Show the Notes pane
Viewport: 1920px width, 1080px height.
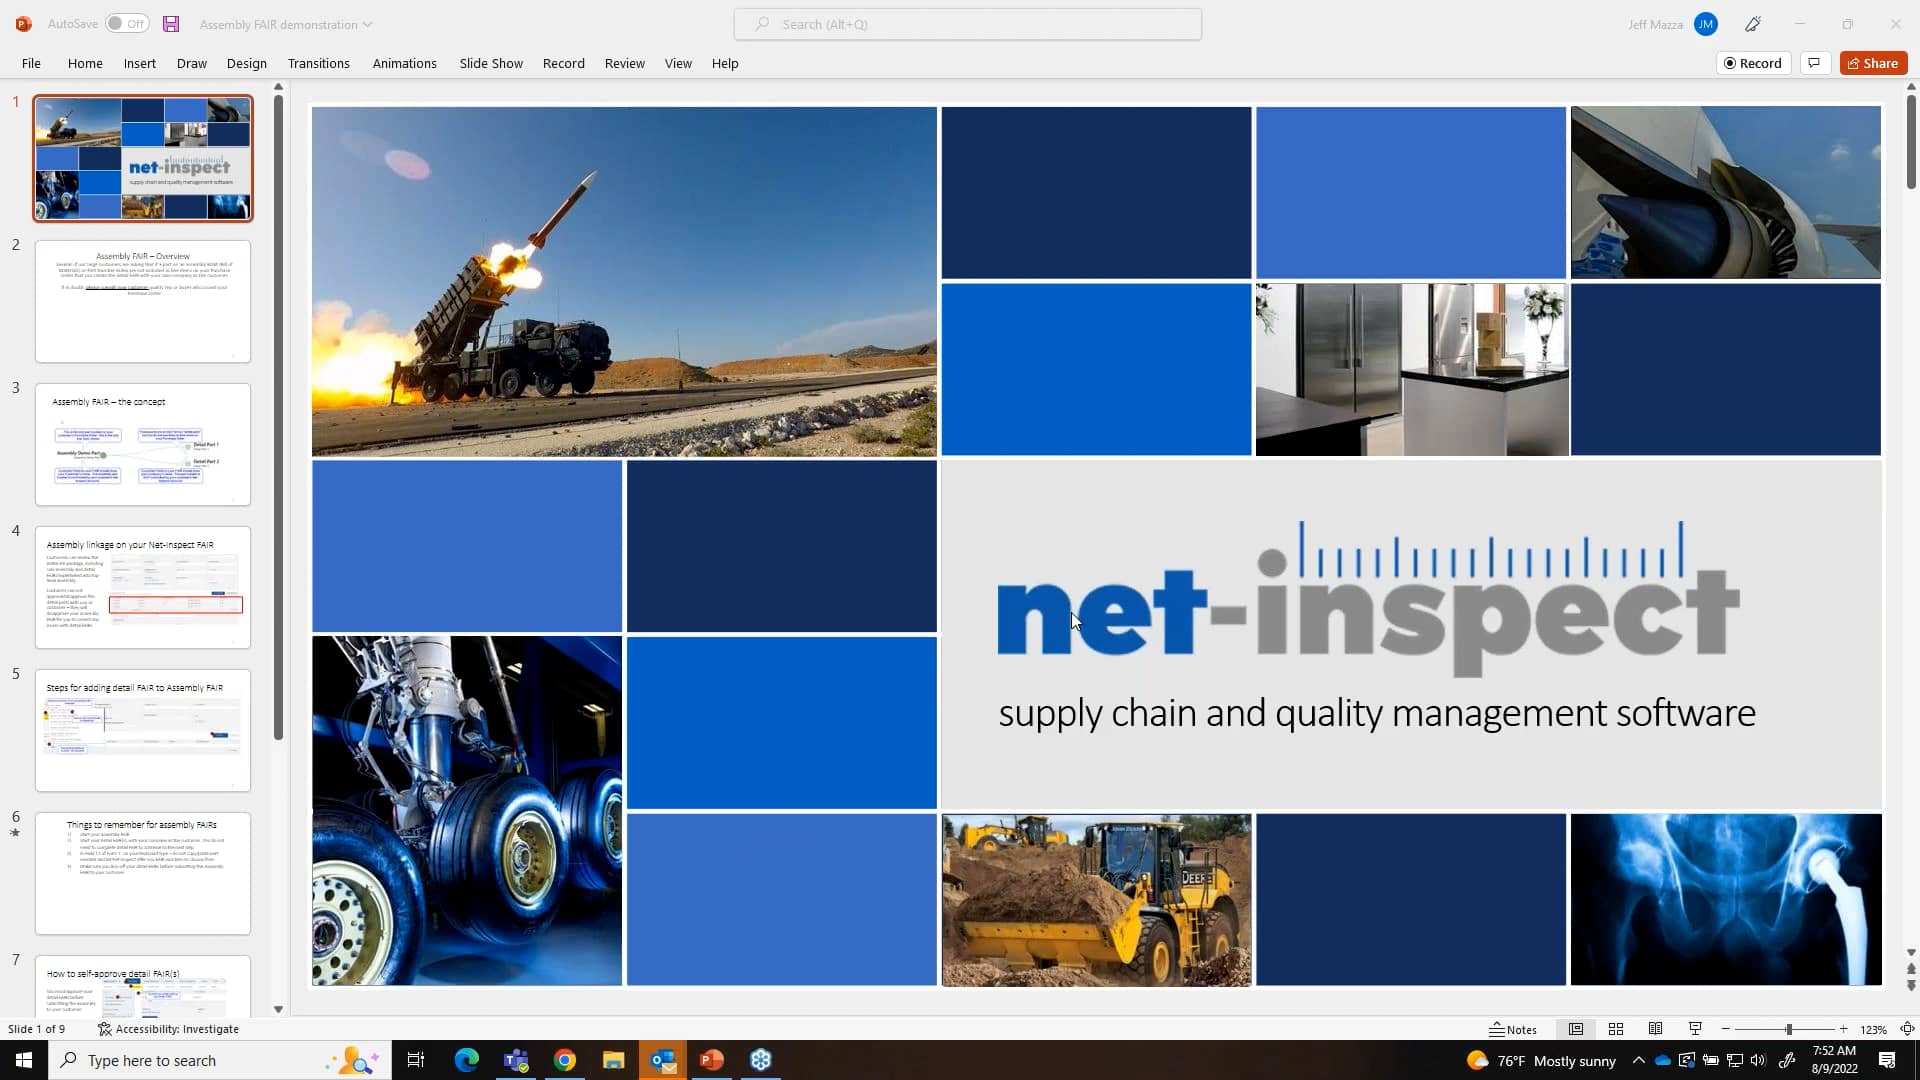point(1513,1028)
